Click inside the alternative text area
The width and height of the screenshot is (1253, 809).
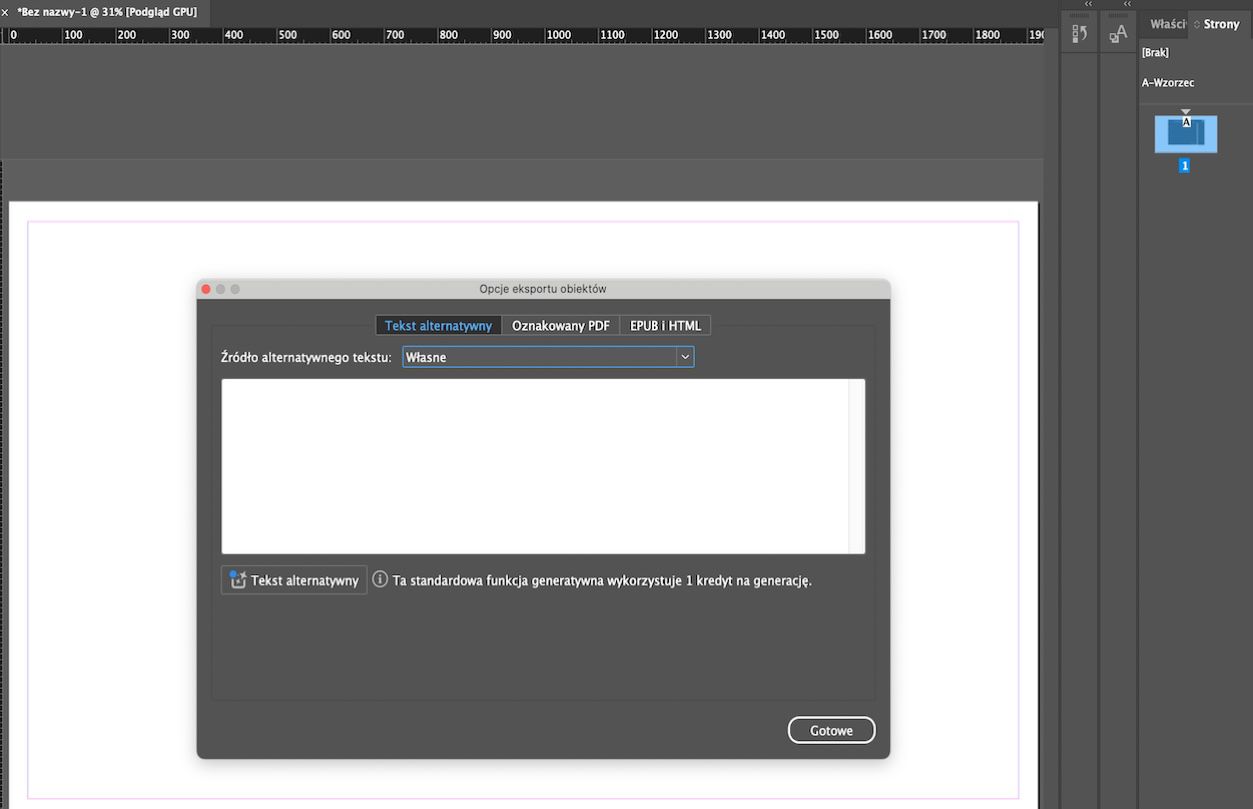tap(535, 466)
